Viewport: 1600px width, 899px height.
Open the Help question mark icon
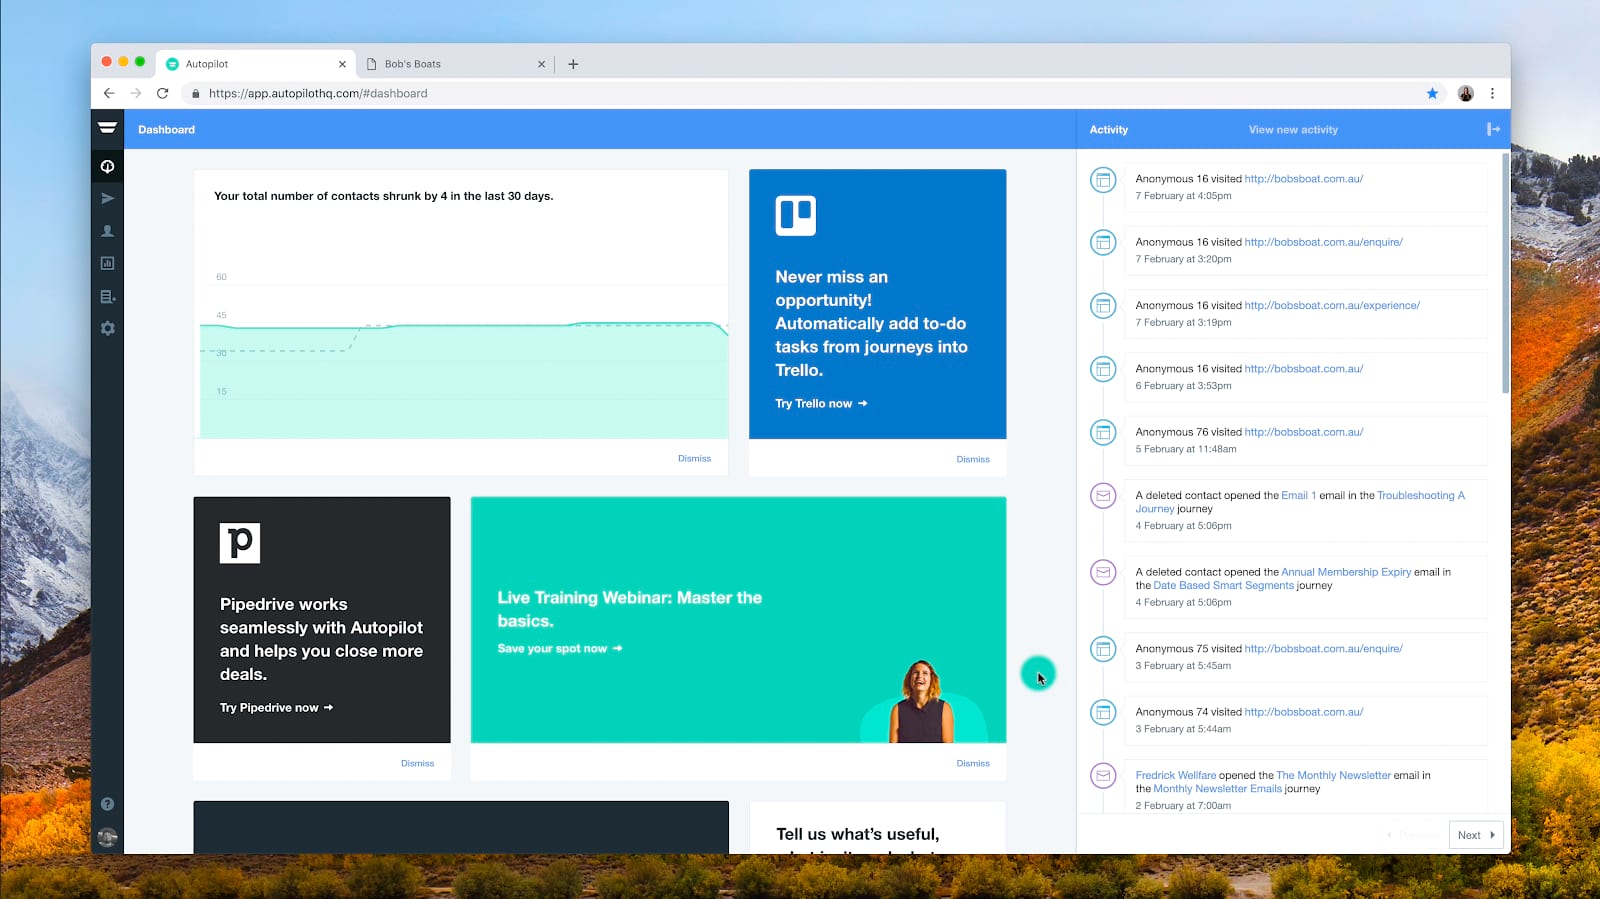107,804
